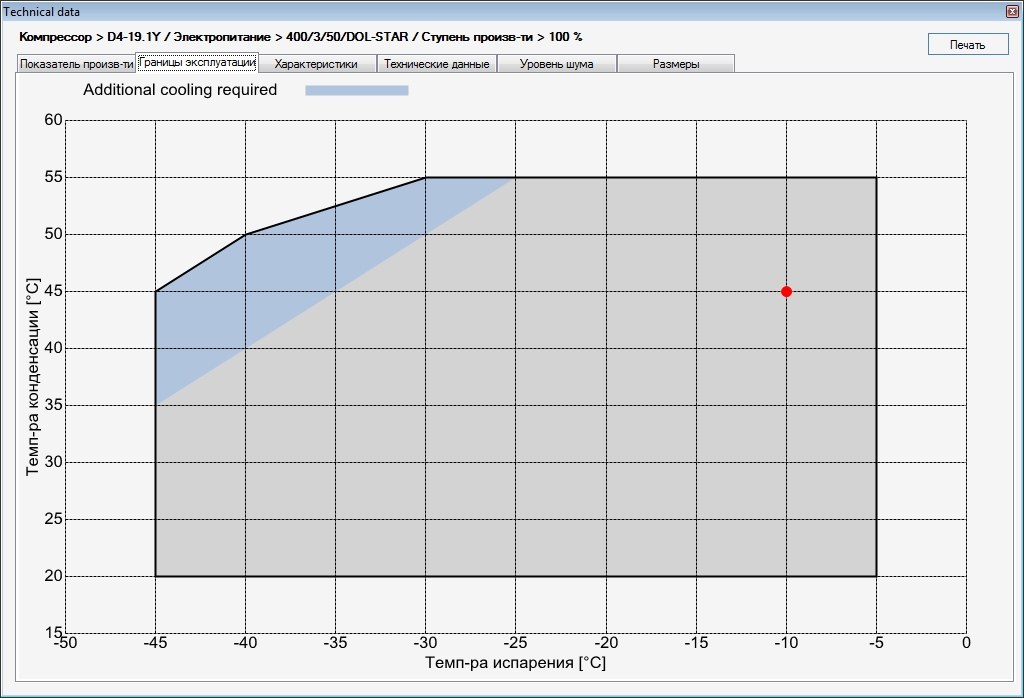Click the blue additional cooling legend swatch
The image size is (1024, 698).
(x=357, y=90)
